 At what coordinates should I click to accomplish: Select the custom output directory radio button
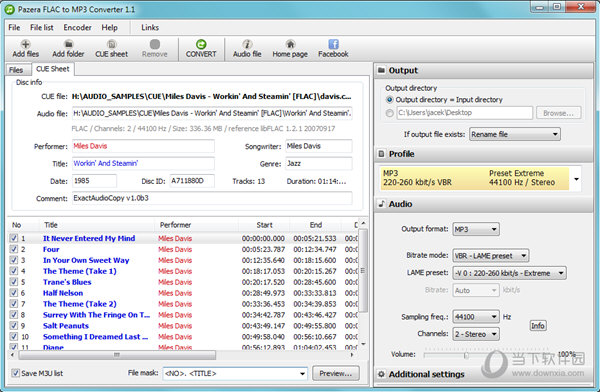tap(390, 113)
